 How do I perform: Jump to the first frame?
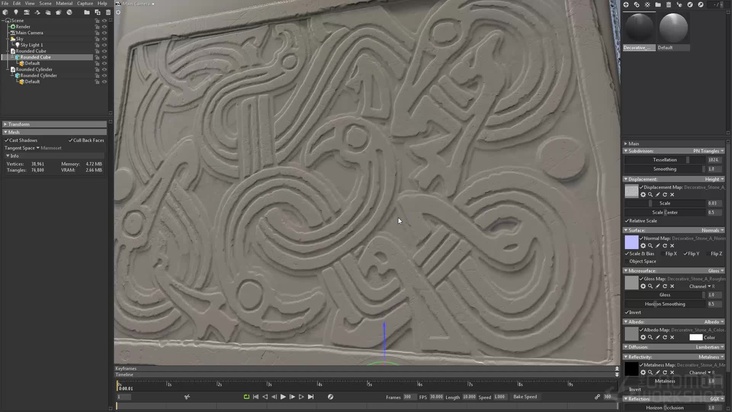(x=256, y=397)
